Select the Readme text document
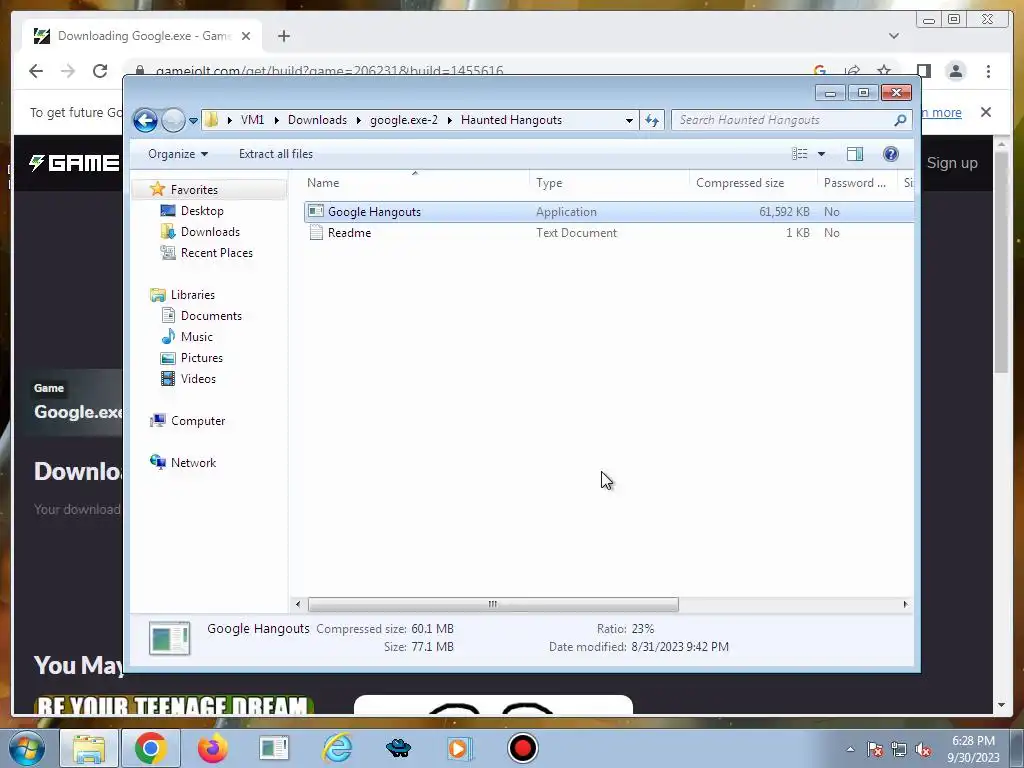 tap(609, 232)
